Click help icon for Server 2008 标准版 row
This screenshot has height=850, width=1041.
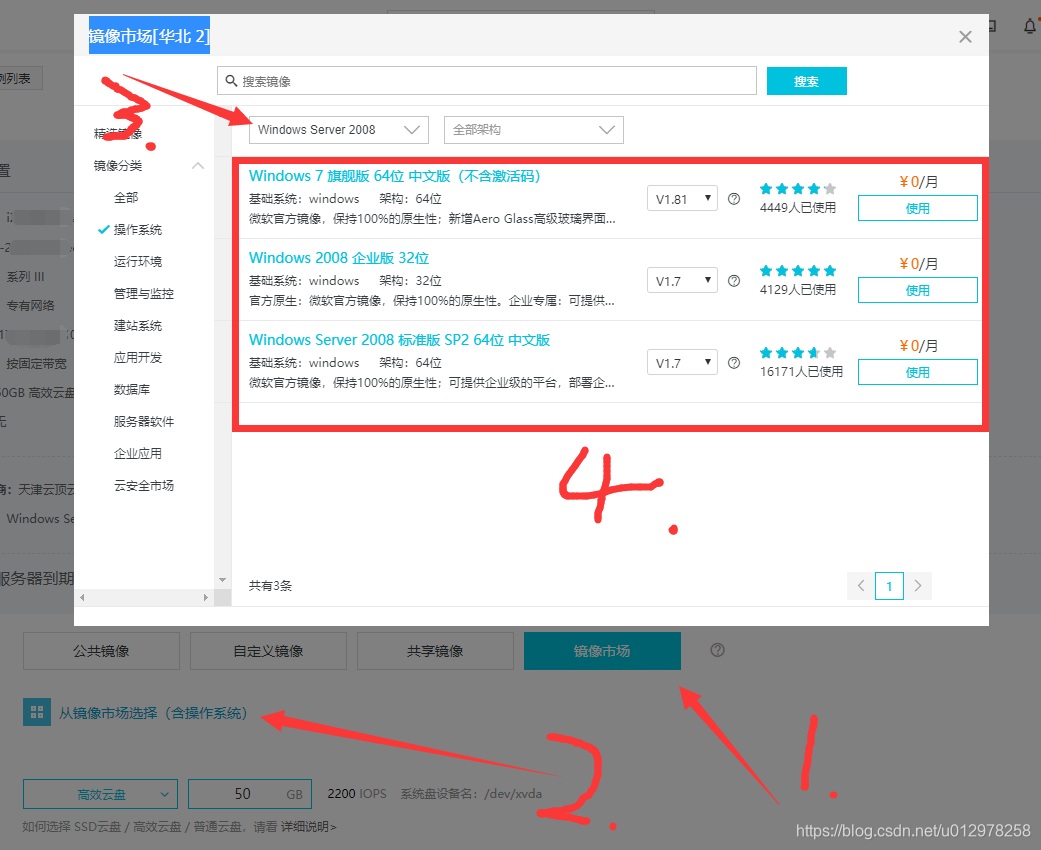[x=734, y=363]
